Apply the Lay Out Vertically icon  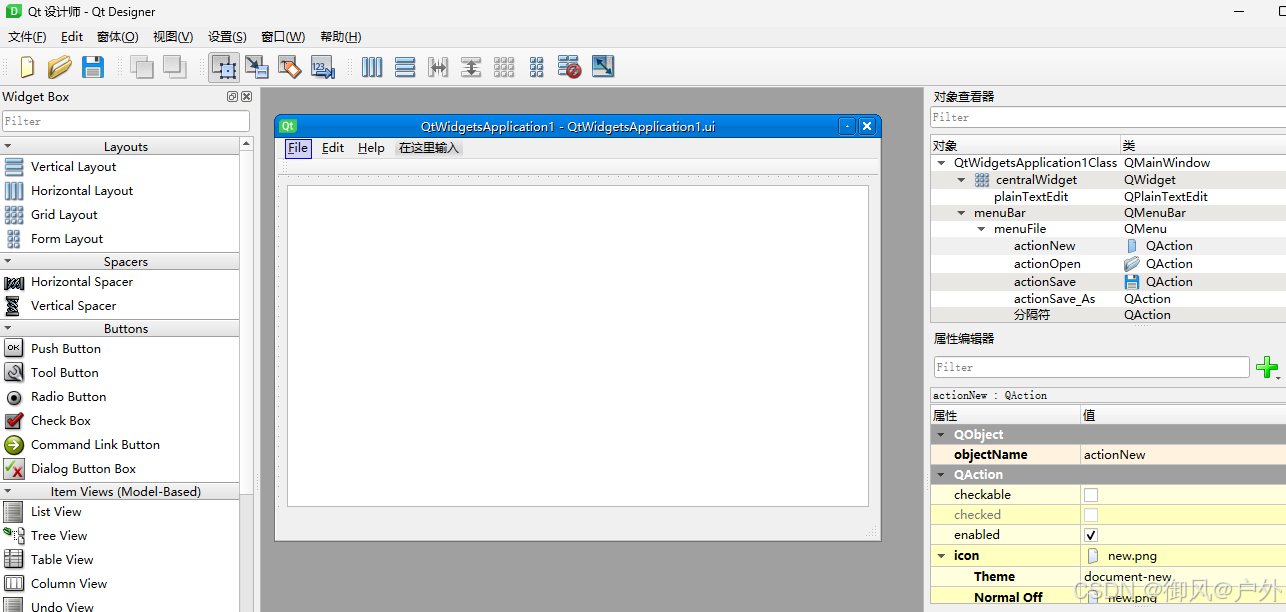pos(405,67)
